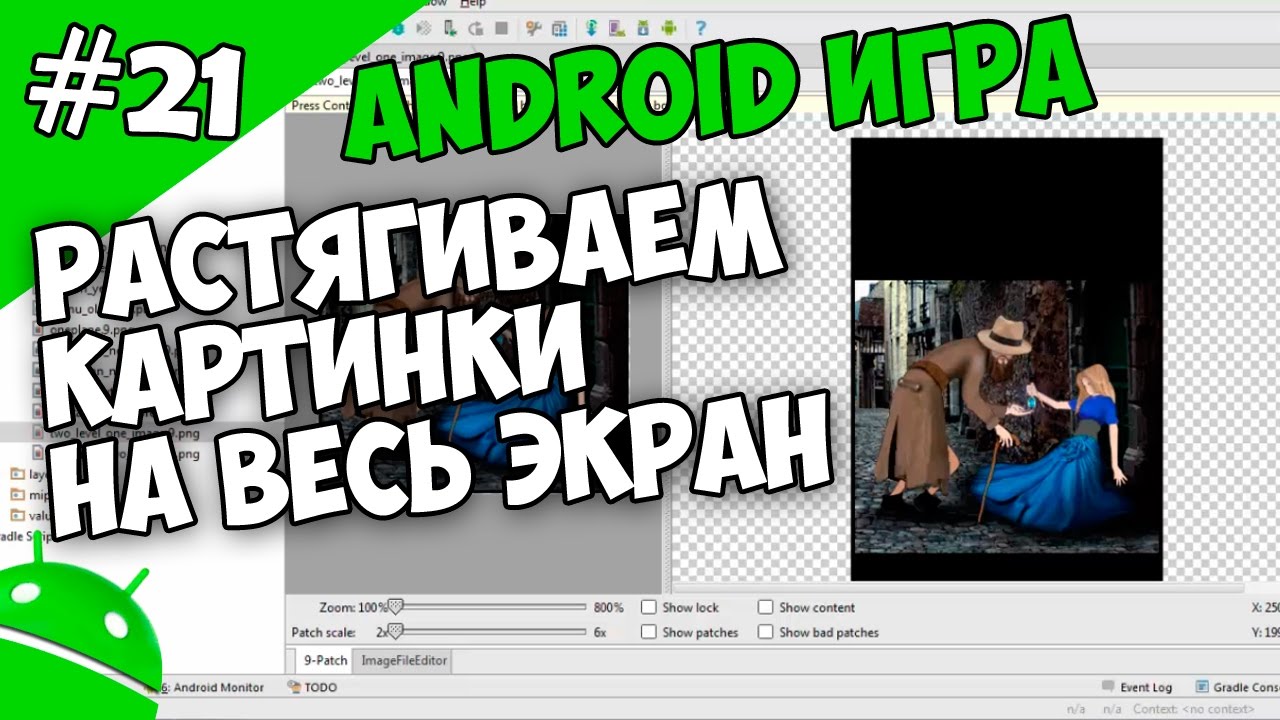The width and height of the screenshot is (1280, 720).
Task: Open the Android Monitor tool window
Action: coord(210,687)
